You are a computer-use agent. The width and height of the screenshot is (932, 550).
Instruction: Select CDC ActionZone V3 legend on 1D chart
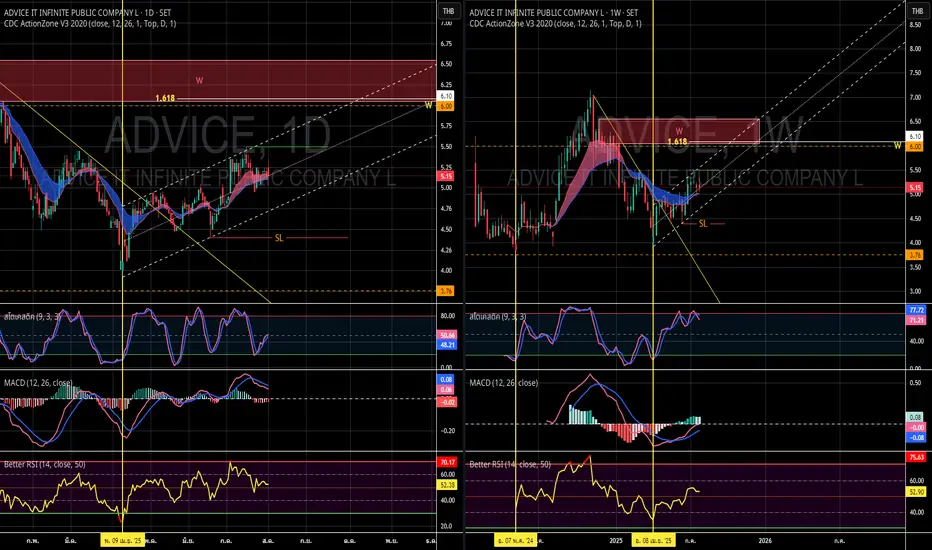click(90, 24)
